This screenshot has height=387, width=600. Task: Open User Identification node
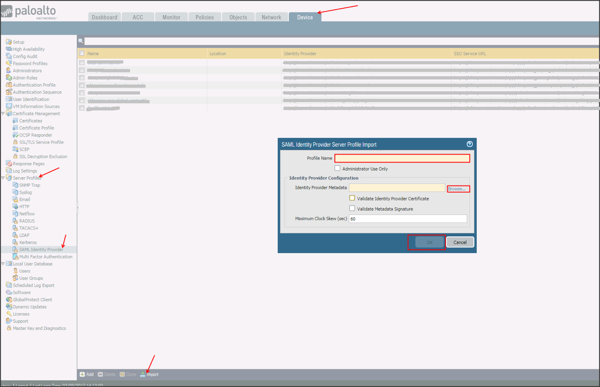click(x=31, y=99)
